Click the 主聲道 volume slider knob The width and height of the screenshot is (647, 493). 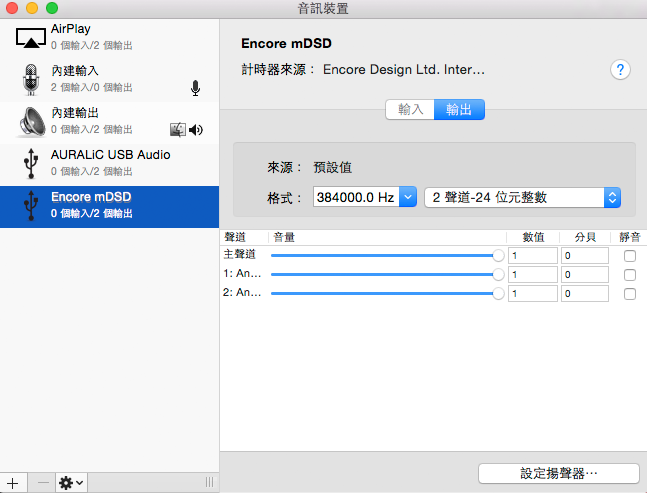tap(498, 256)
